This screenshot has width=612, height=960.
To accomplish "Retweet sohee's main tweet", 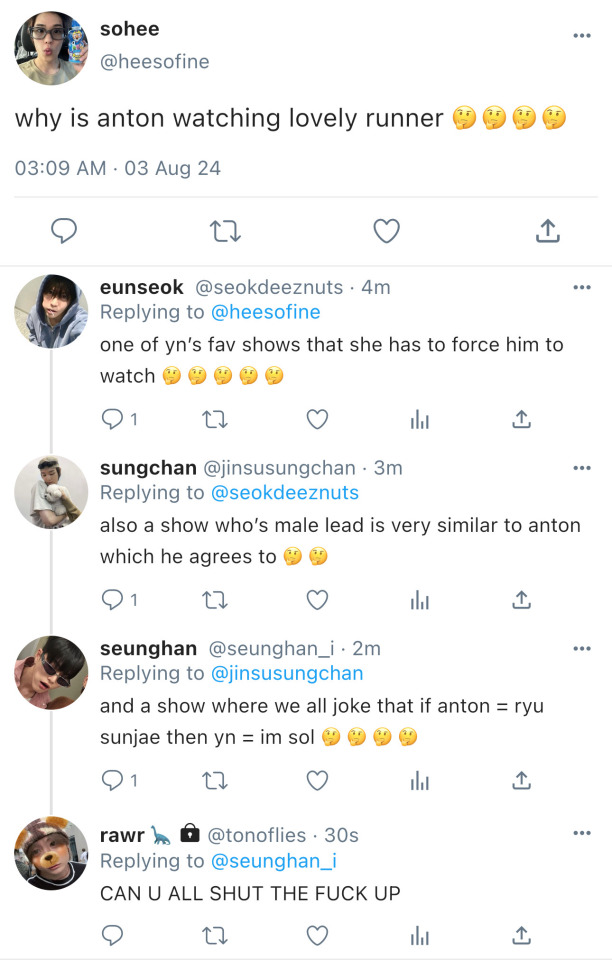I will (224, 232).
